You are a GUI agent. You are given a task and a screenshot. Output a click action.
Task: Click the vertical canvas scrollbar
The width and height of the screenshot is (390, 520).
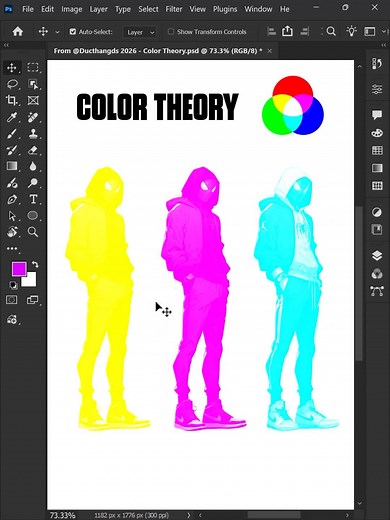point(359,283)
